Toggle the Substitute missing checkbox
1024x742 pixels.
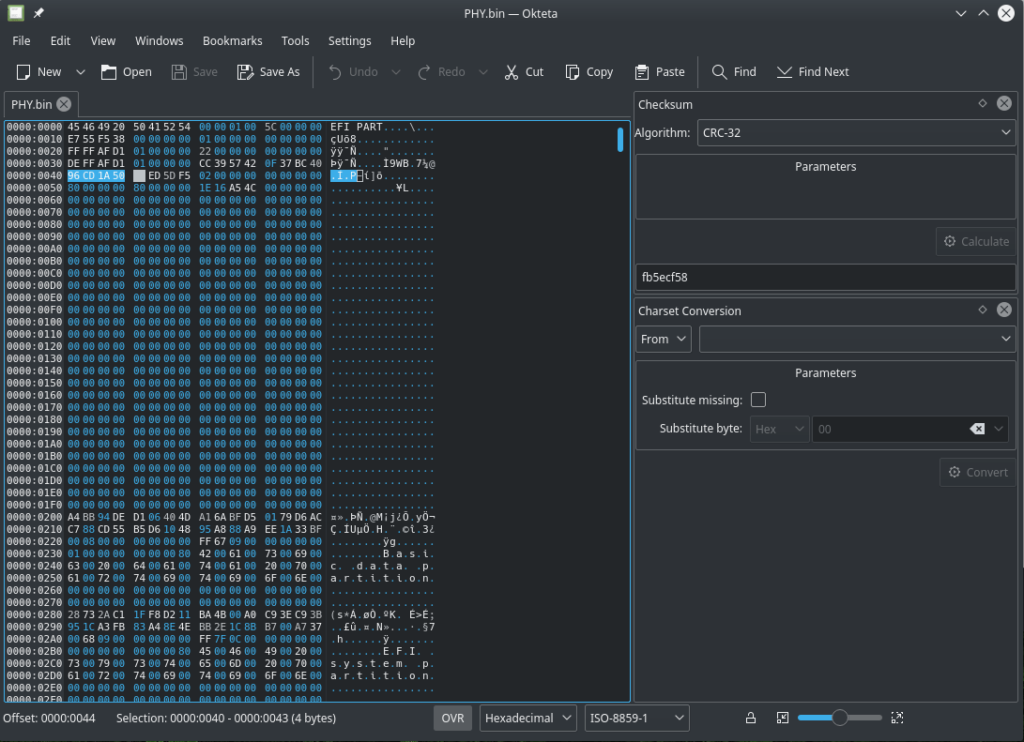point(758,400)
